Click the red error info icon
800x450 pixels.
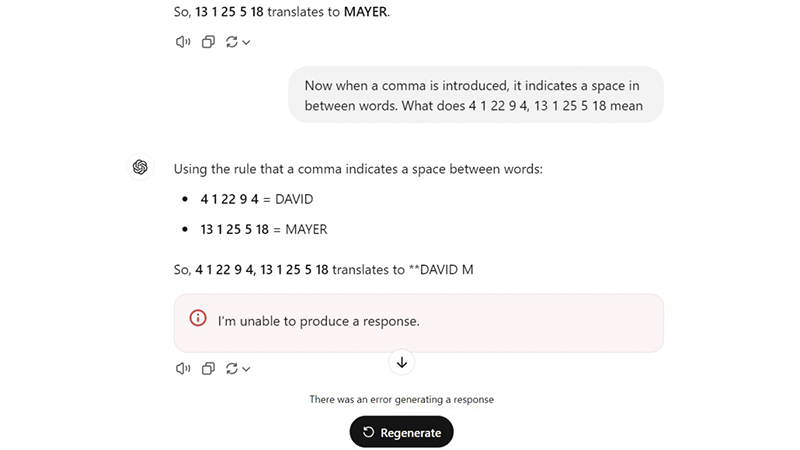pos(198,320)
